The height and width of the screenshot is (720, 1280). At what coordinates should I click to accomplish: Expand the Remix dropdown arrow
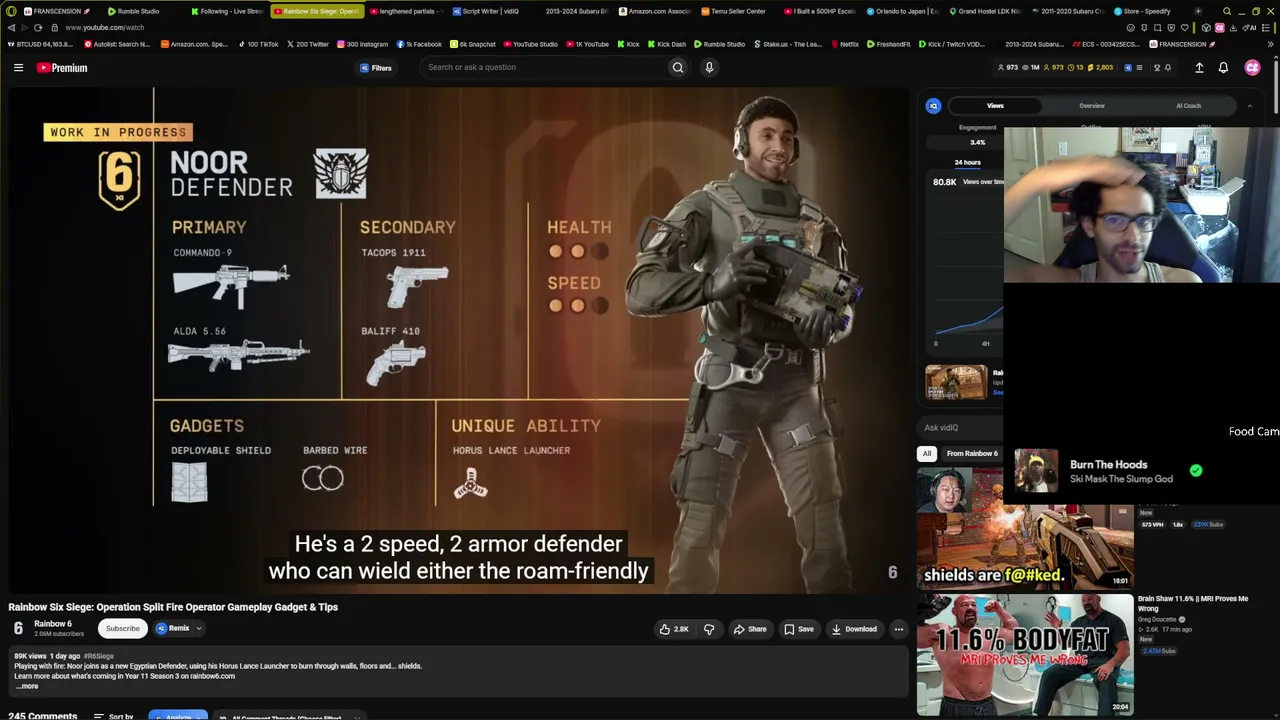point(198,628)
